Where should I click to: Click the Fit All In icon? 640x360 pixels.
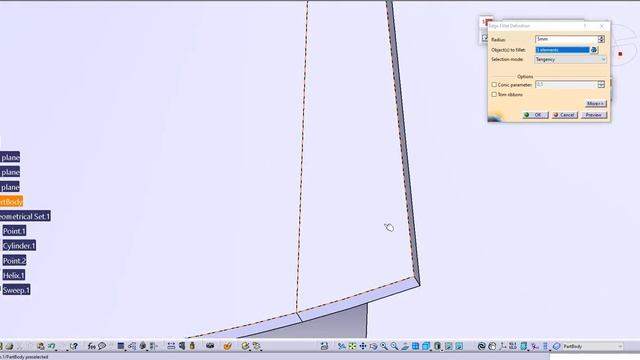tap(352, 346)
